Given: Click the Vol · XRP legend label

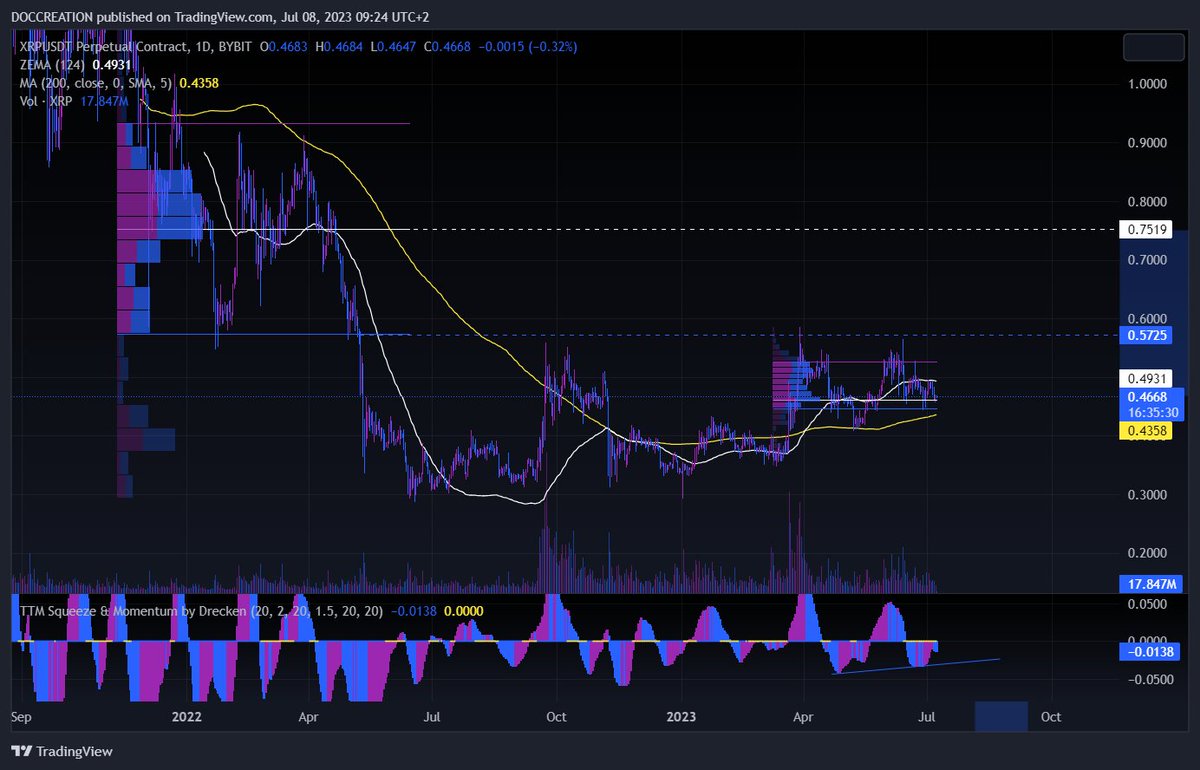Looking at the screenshot, I should tap(44, 102).
